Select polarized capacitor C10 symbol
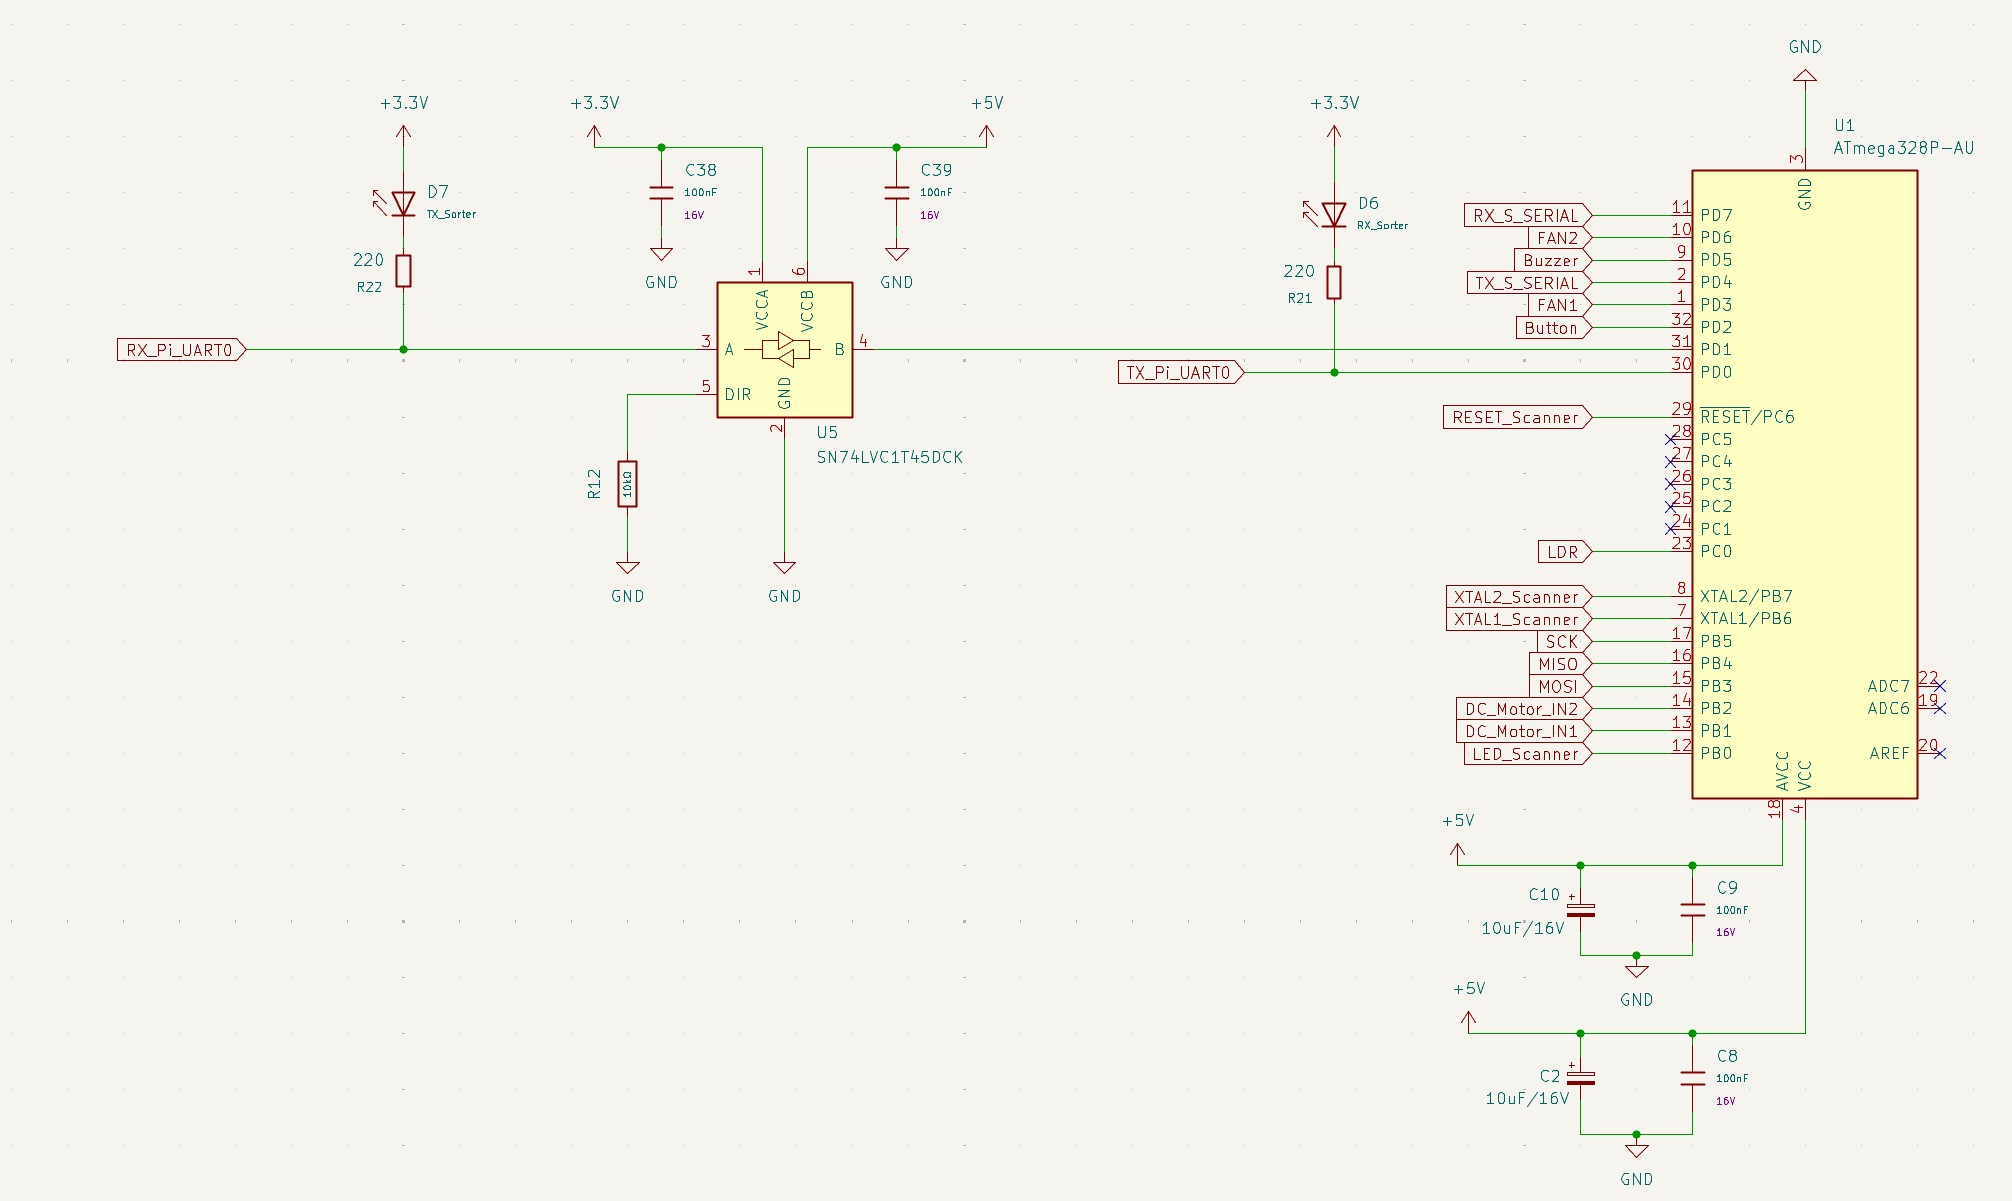Image resolution: width=2012 pixels, height=1201 pixels. click(x=1580, y=910)
